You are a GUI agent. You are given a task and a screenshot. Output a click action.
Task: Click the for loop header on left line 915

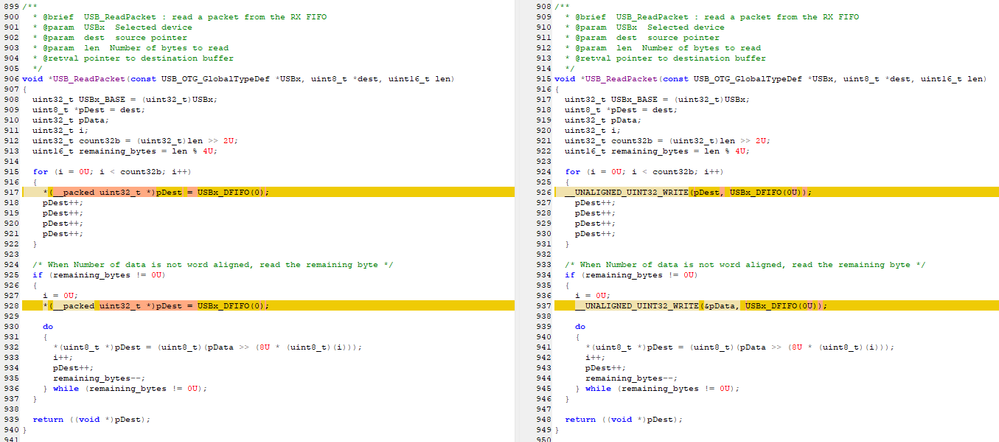pos(111,172)
